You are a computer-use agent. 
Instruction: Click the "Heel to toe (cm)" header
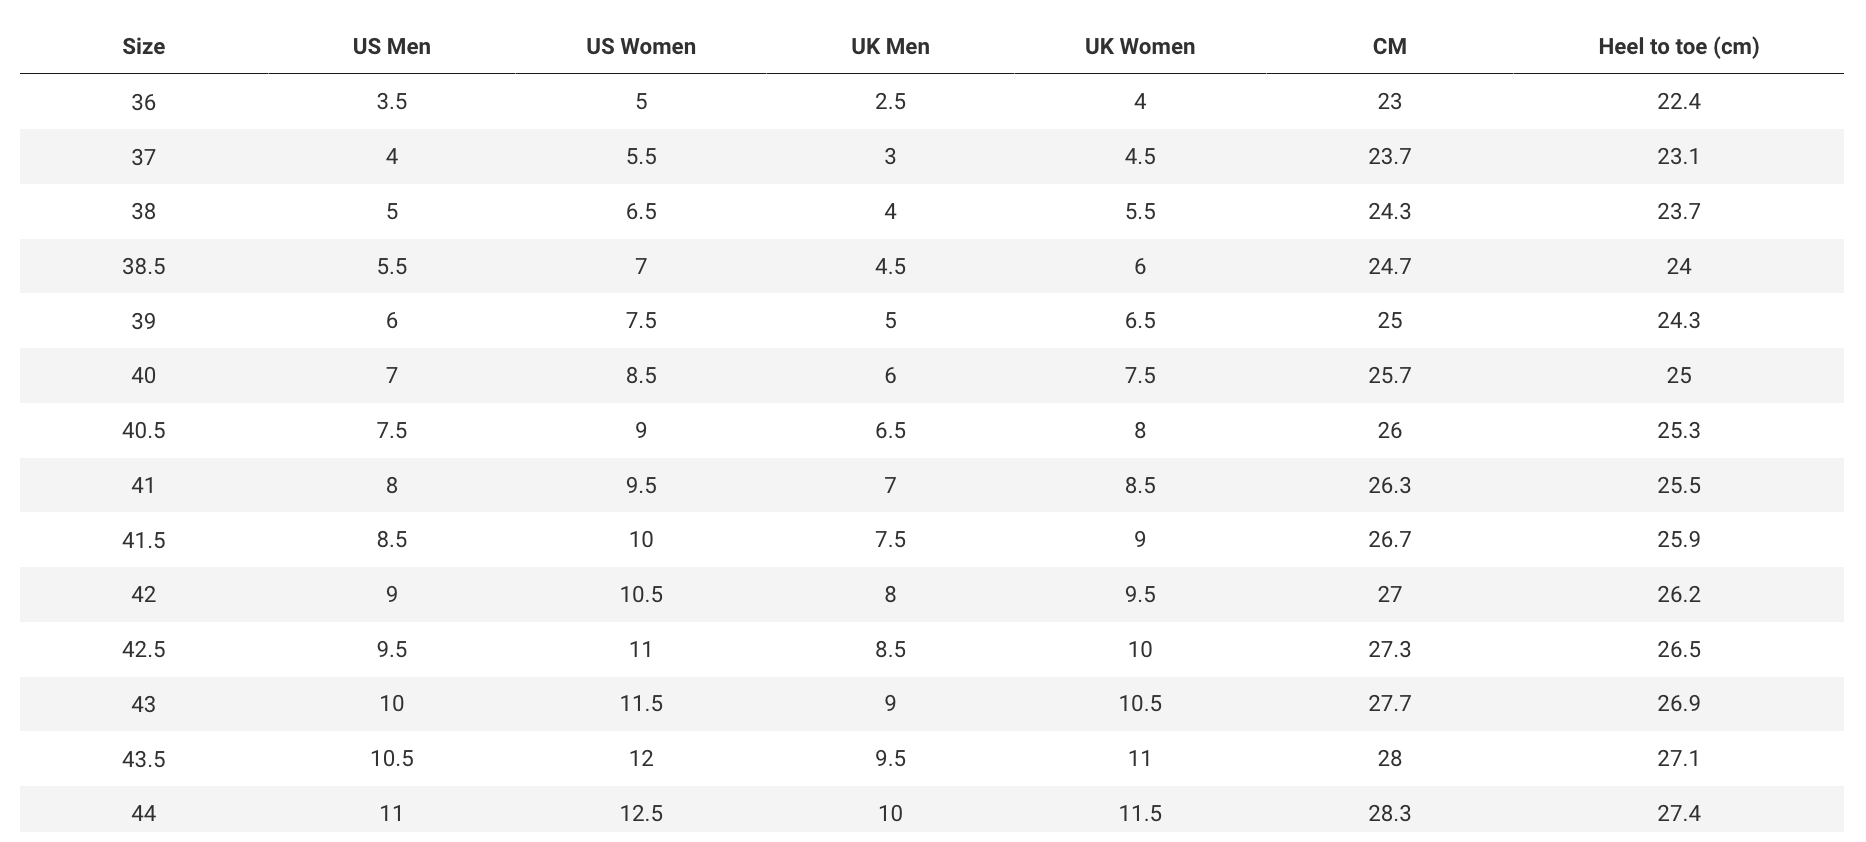1678,46
